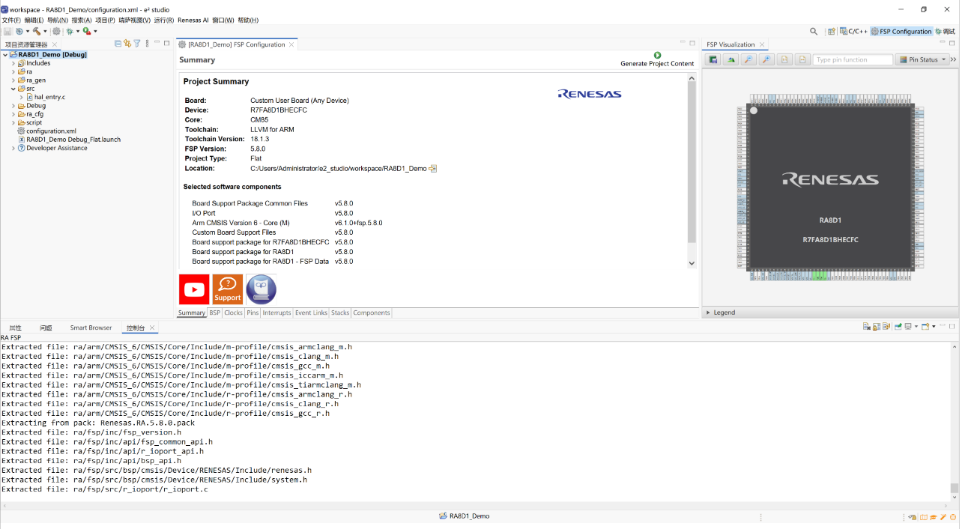960x529 pixels.
Task: Expand Developer Assistance node
Action: click(x=13, y=148)
